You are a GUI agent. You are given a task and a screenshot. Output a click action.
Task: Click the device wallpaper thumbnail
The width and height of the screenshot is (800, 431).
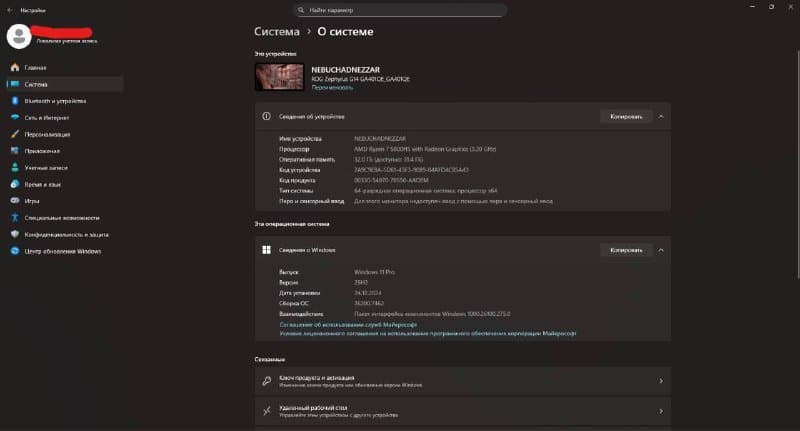click(279, 77)
